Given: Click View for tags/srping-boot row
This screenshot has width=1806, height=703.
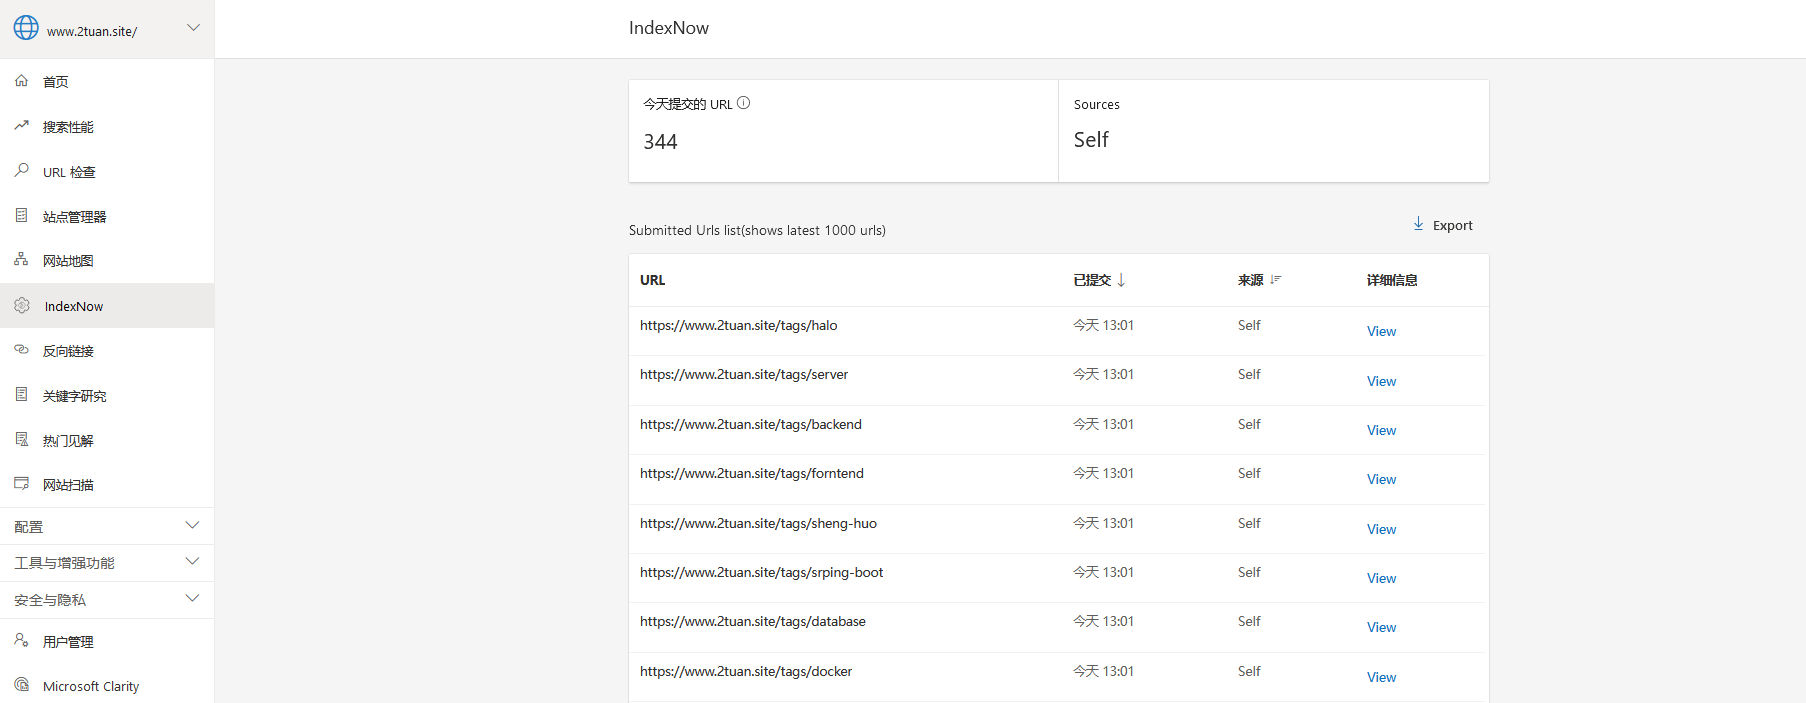Looking at the screenshot, I should [1381, 578].
